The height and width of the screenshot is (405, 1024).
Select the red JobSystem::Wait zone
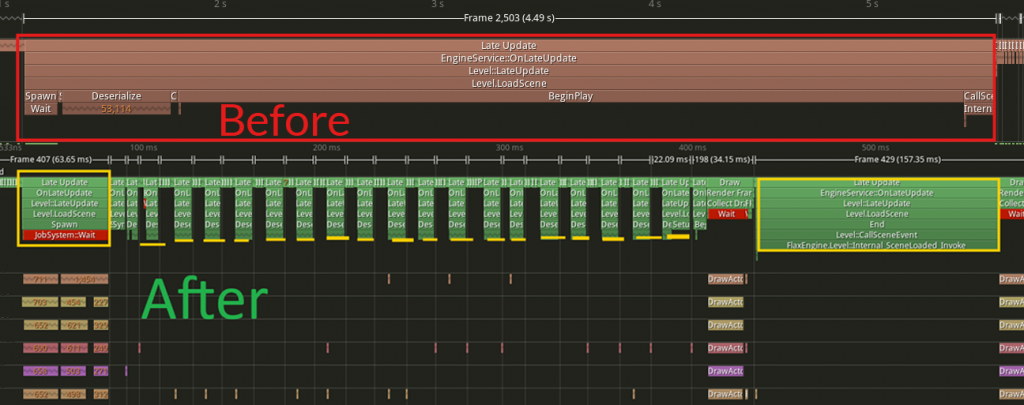(x=64, y=236)
